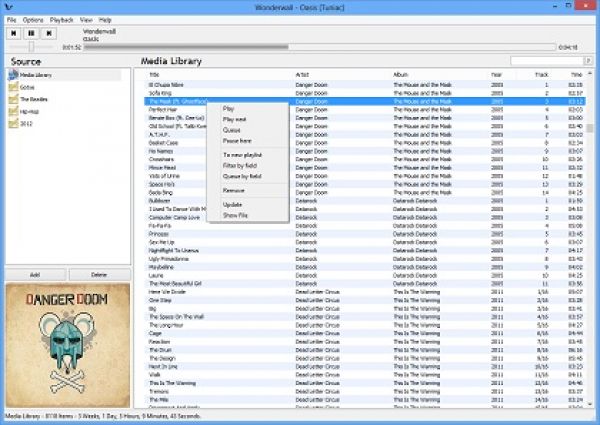
Task: Open the Options menu
Action: pos(33,20)
